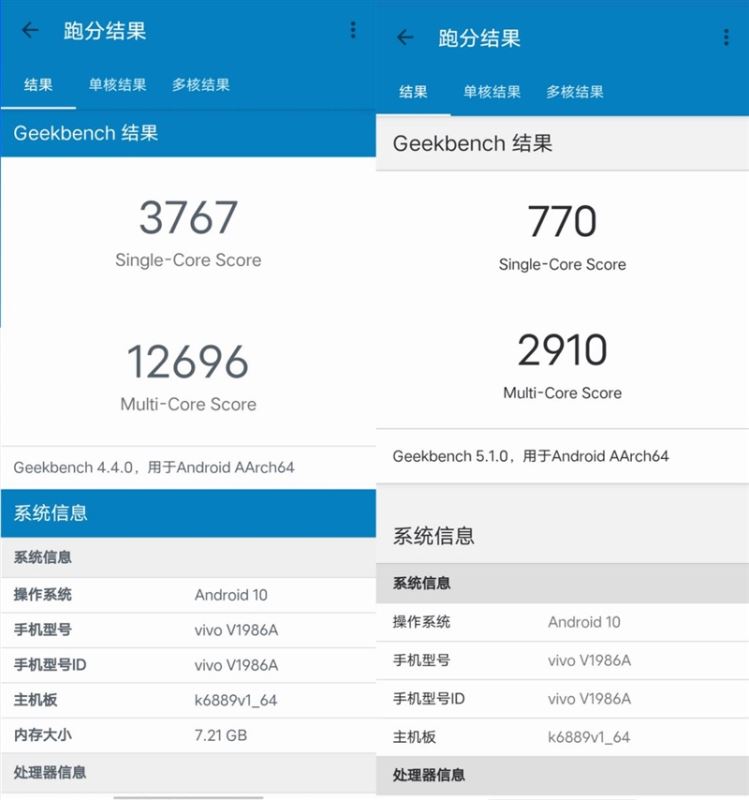Switch to 多核结果 tab in right screen
Screen dimensions: 749x800
[575, 92]
